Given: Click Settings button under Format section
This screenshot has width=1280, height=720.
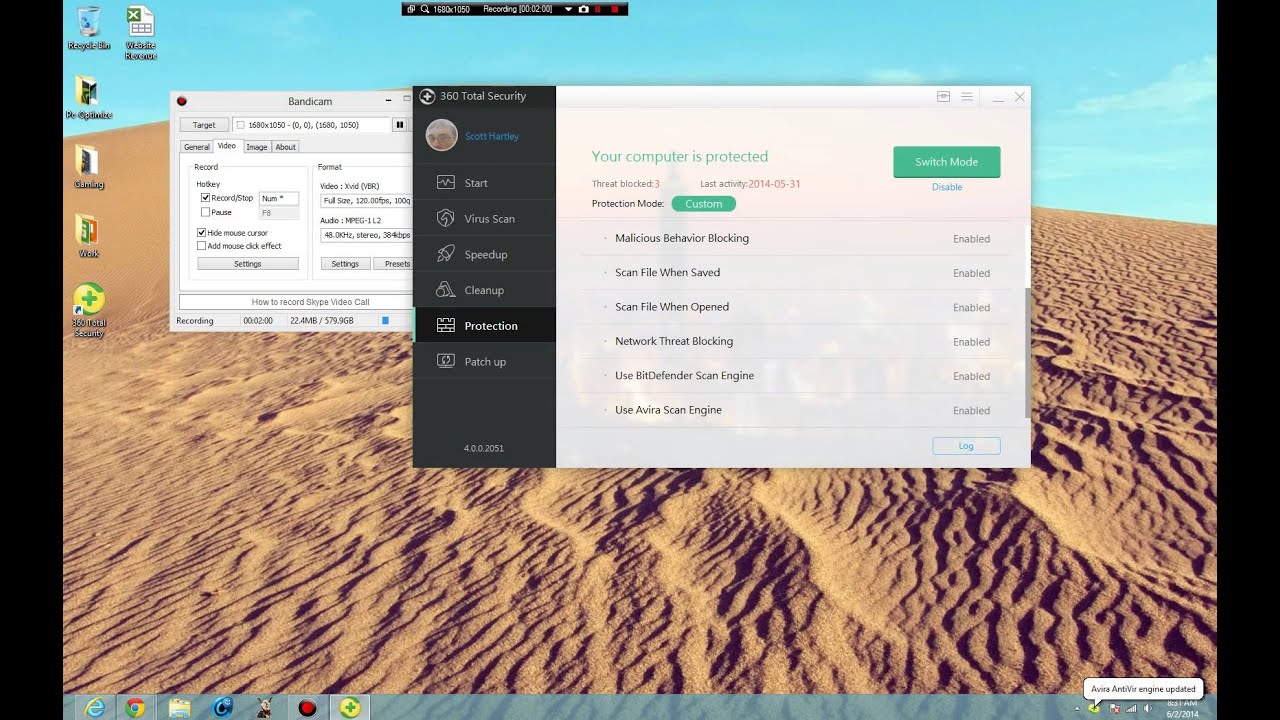Looking at the screenshot, I should point(345,264).
